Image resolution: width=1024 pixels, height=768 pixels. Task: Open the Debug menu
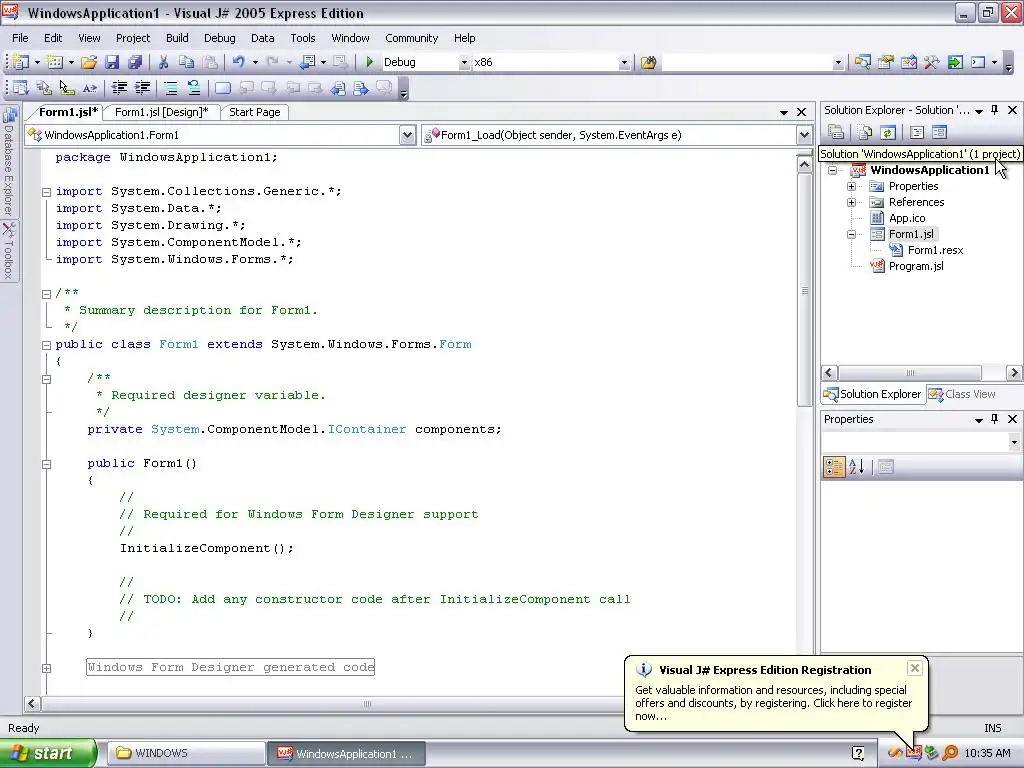(219, 38)
